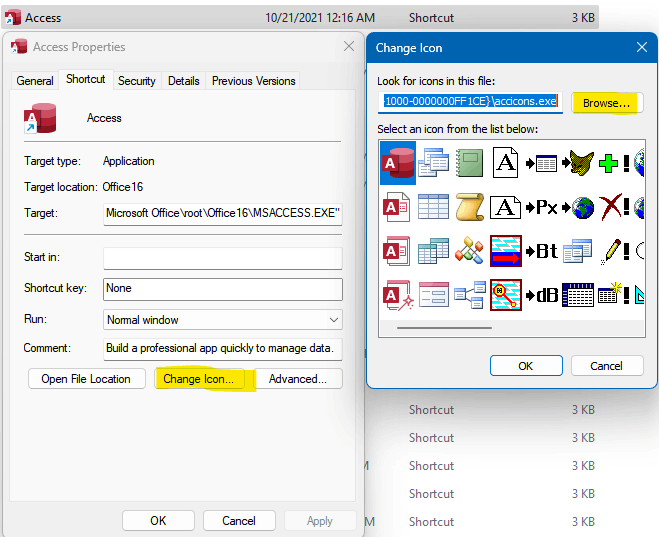Click the large Access shortcut icon in Properties

(40, 118)
